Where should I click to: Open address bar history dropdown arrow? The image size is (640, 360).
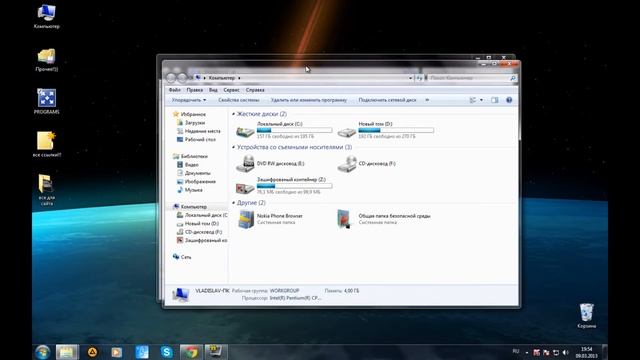[410, 78]
